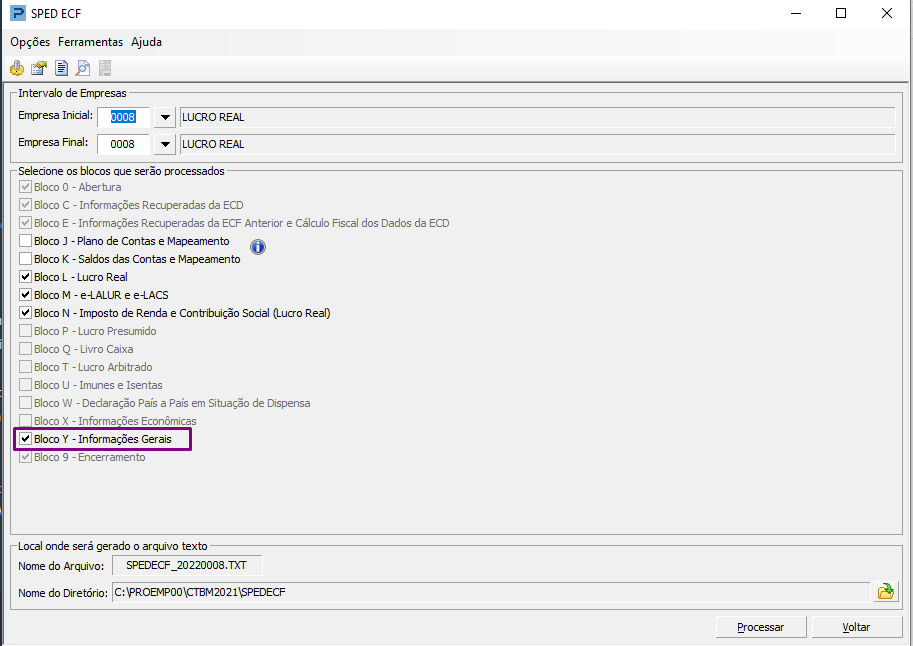This screenshot has width=913, height=646.
Task: Enable Bloco J - Plano de Contas checkbox
Action: pyautogui.click(x=26, y=241)
